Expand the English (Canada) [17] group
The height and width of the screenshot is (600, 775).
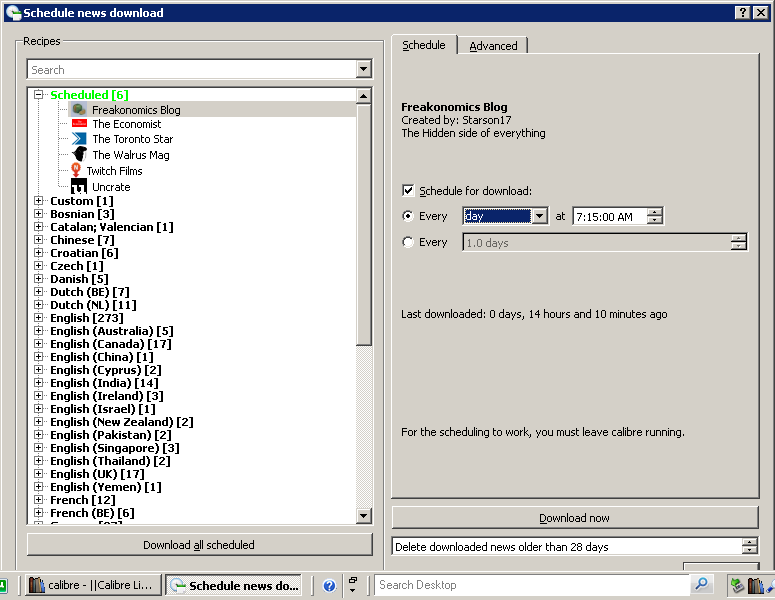click(x=39, y=343)
